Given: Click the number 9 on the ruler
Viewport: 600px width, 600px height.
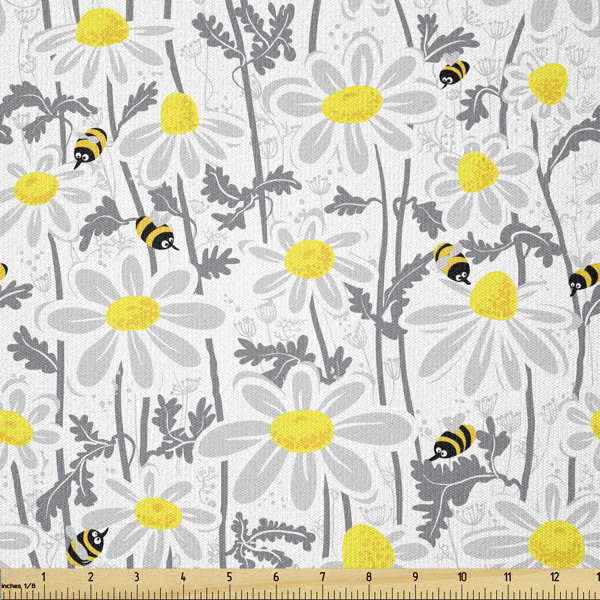Looking at the screenshot, I should coord(415,577).
